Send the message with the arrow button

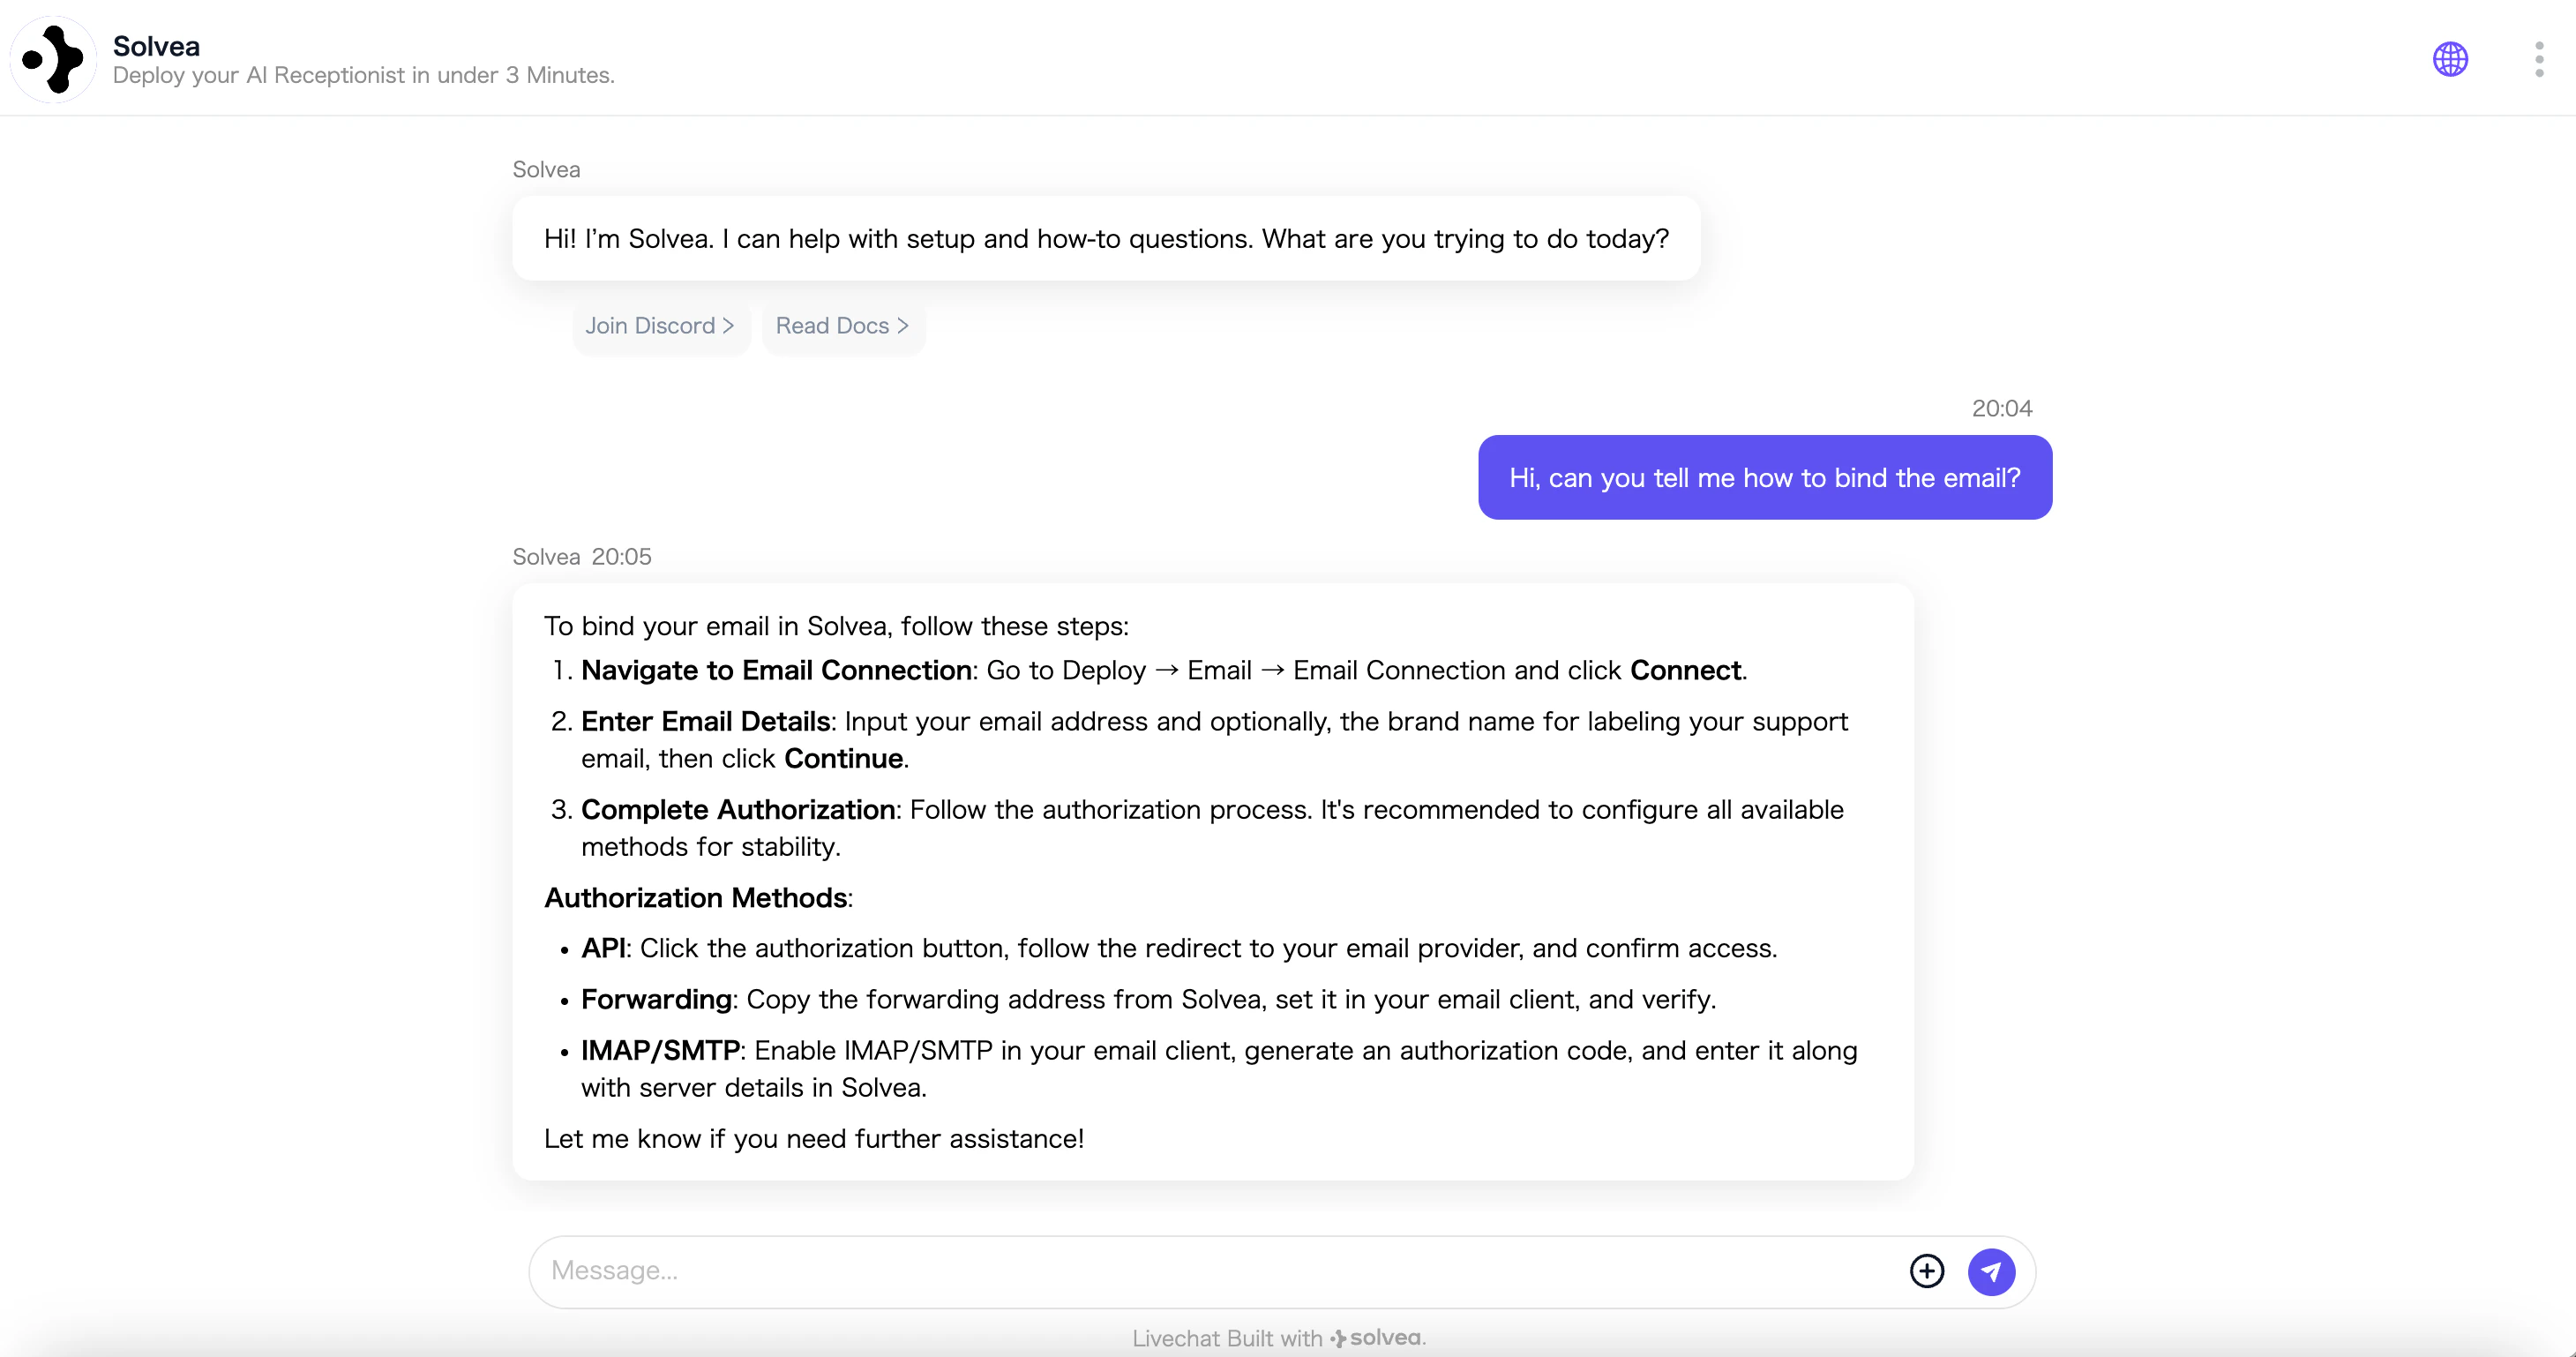coord(1991,1271)
